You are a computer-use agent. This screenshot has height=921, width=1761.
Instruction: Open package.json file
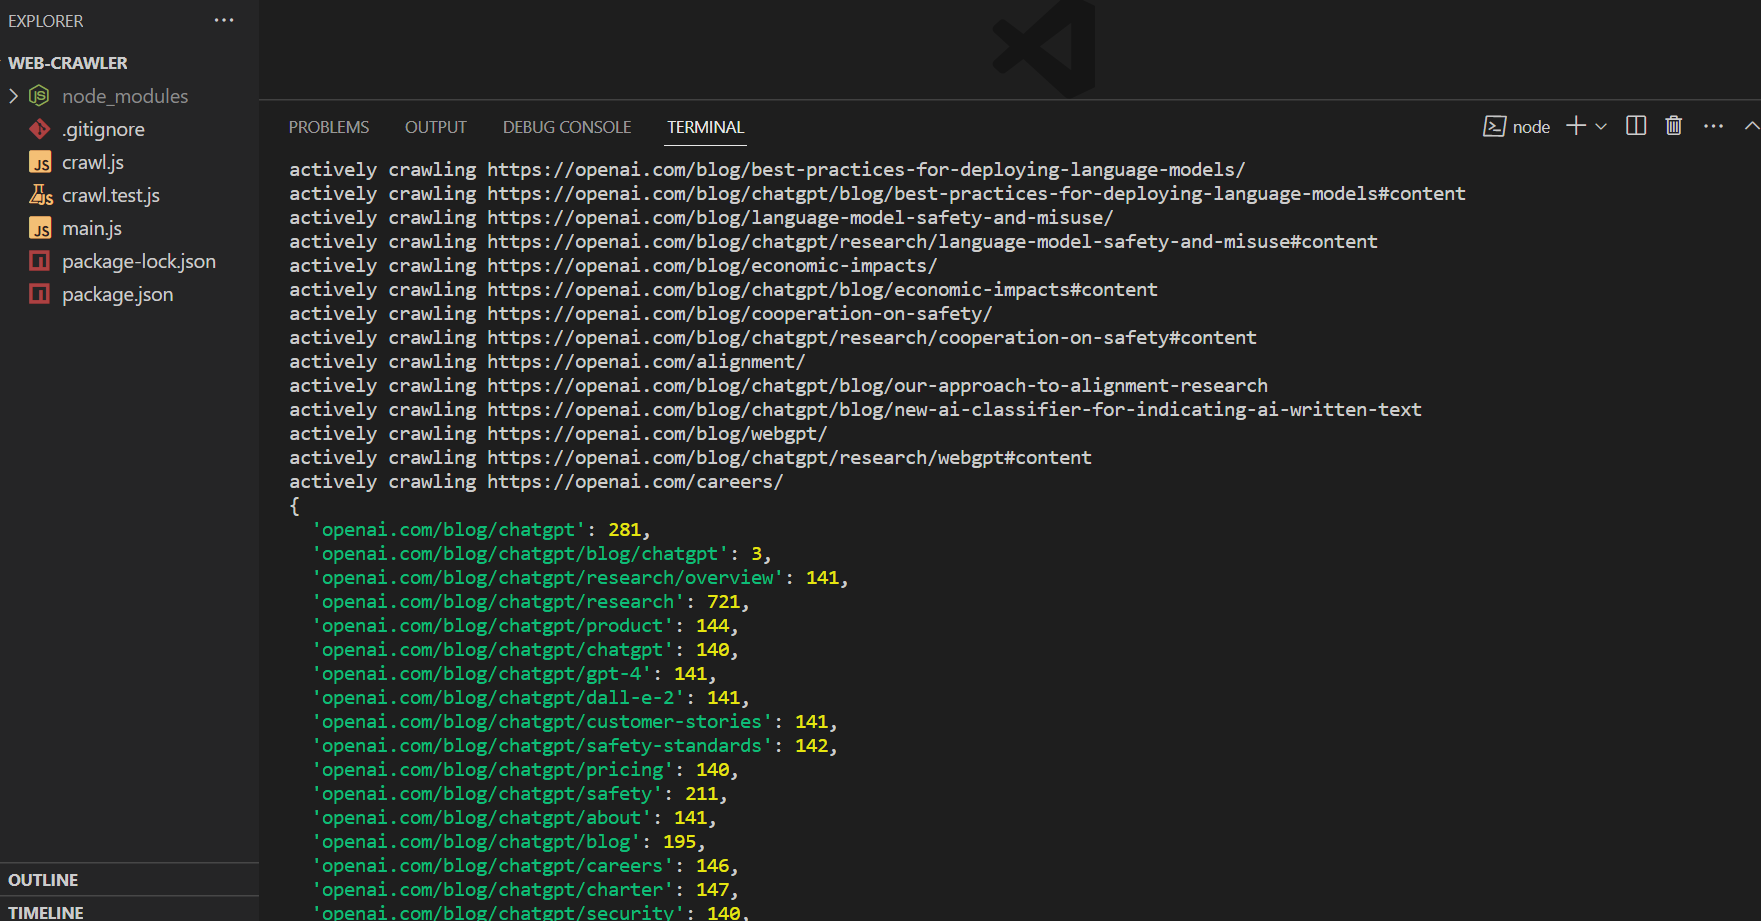118,294
